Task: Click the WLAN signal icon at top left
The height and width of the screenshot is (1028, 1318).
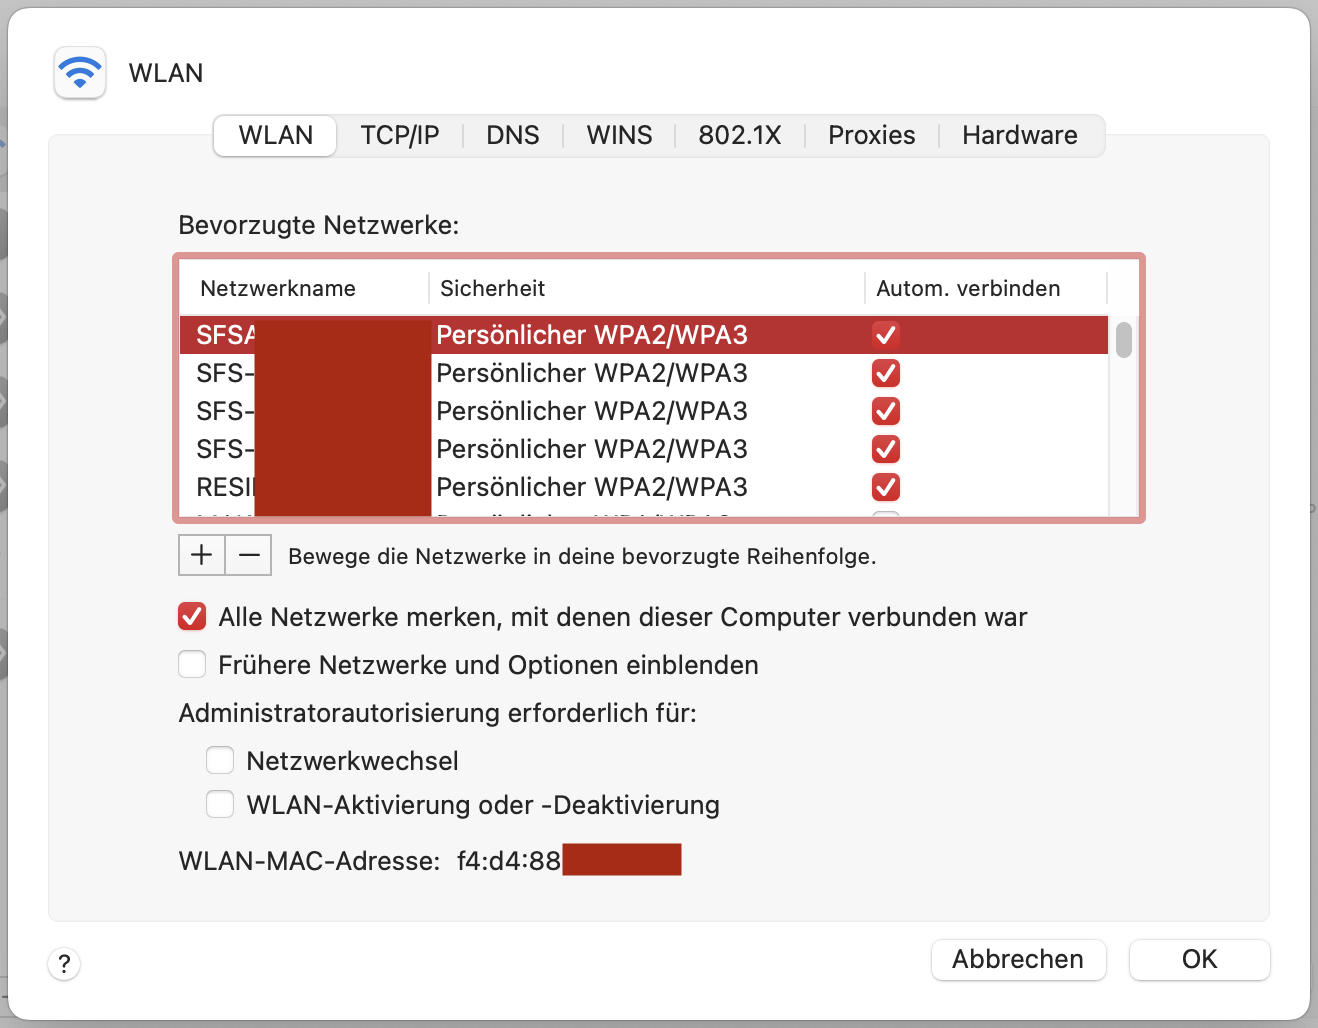Action: tap(79, 72)
